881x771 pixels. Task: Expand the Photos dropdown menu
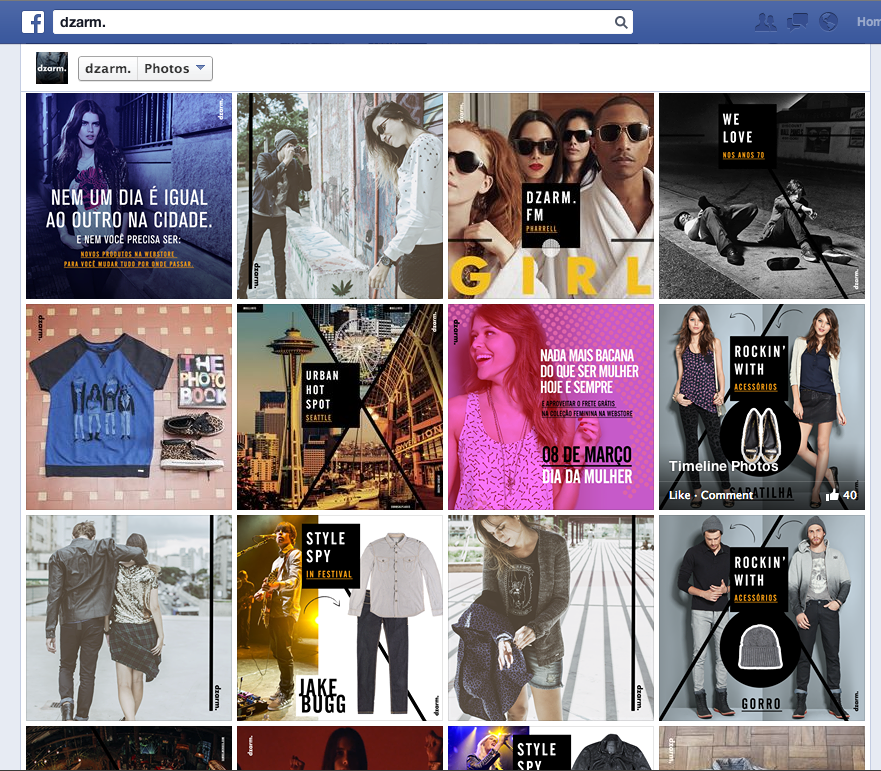[175, 69]
